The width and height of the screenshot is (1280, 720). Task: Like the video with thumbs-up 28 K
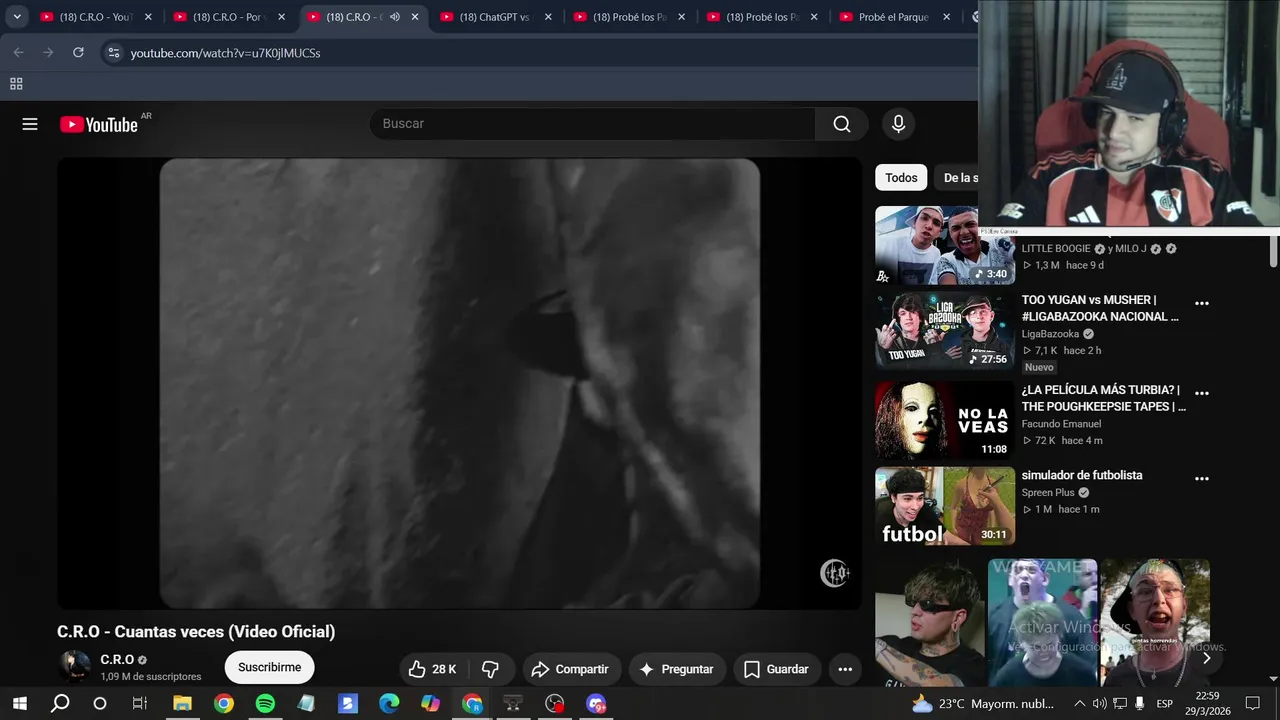[x=432, y=669]
